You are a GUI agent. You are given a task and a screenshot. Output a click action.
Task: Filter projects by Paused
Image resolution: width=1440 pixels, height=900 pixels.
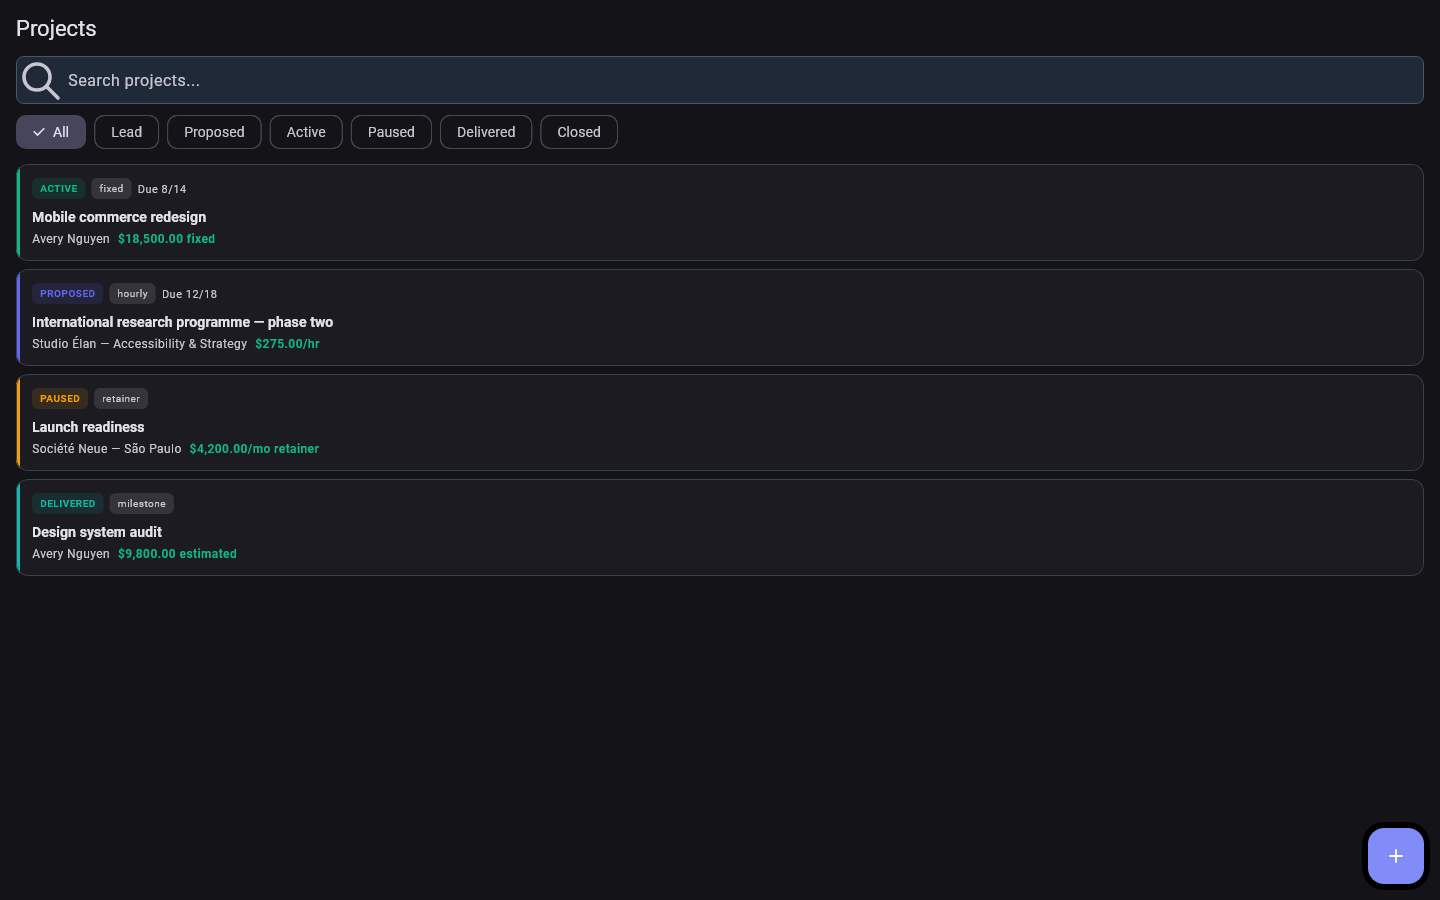click(x=391, y=132)
